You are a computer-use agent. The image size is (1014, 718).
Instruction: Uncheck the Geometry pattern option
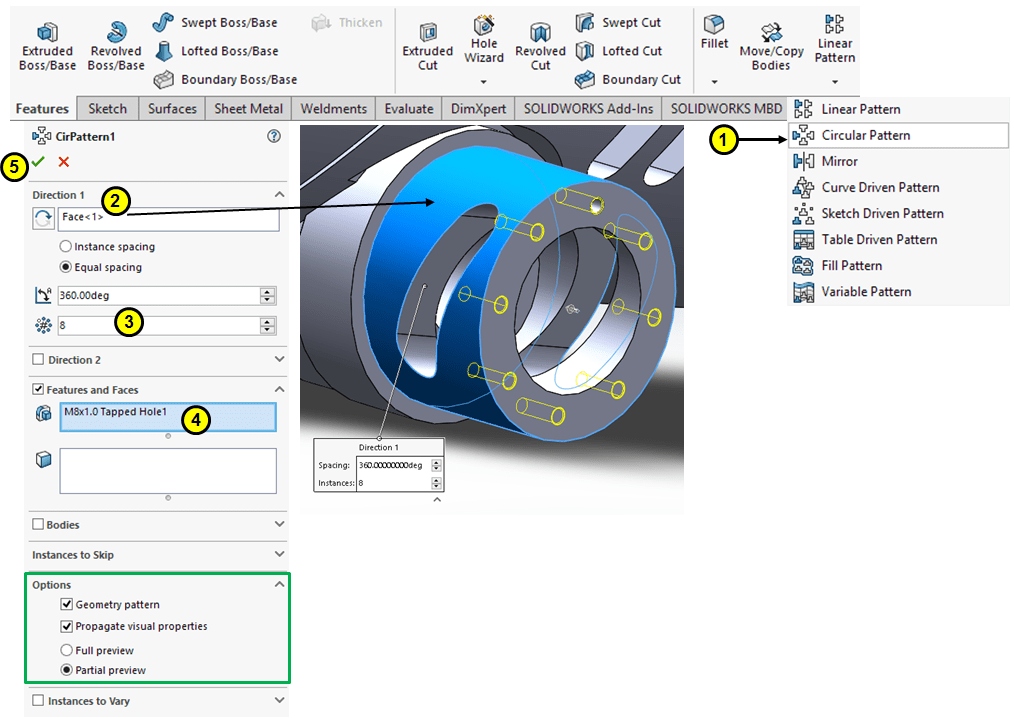click(66, 605)
